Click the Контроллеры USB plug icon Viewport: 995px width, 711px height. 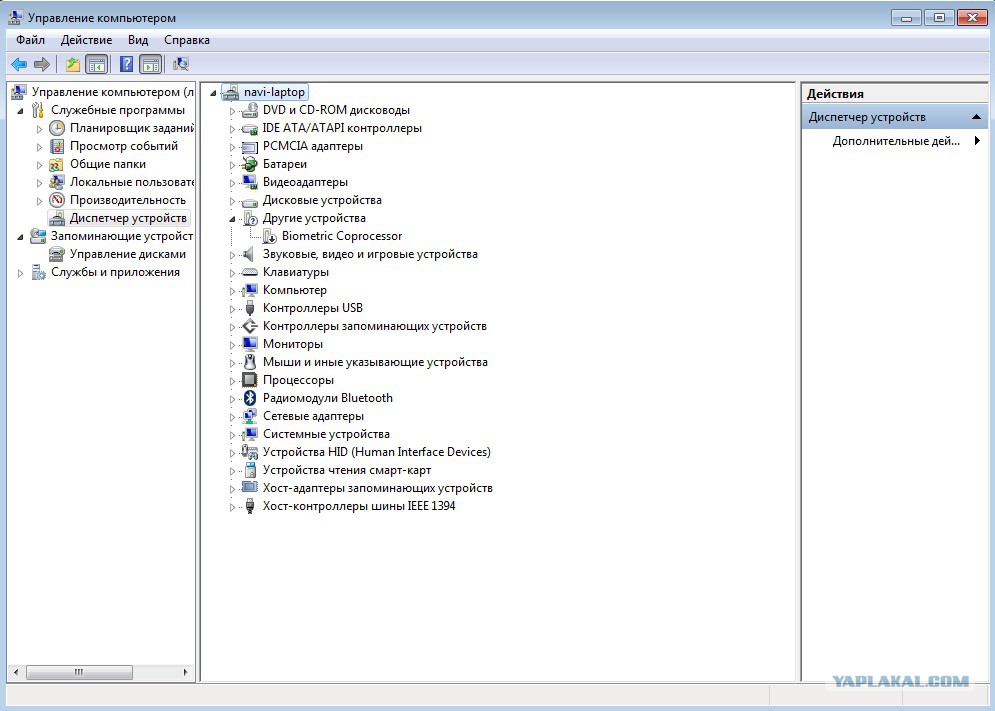click(x=249, y=308)
